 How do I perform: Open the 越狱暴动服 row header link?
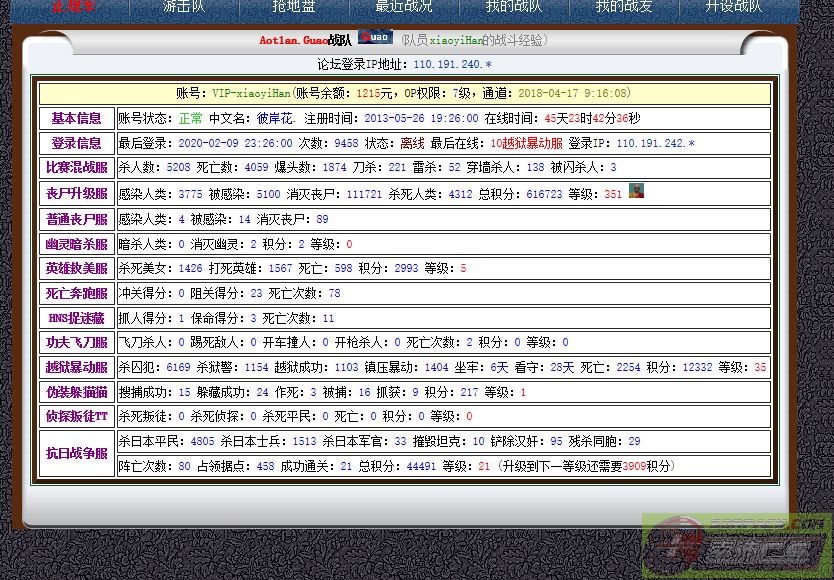77,367
